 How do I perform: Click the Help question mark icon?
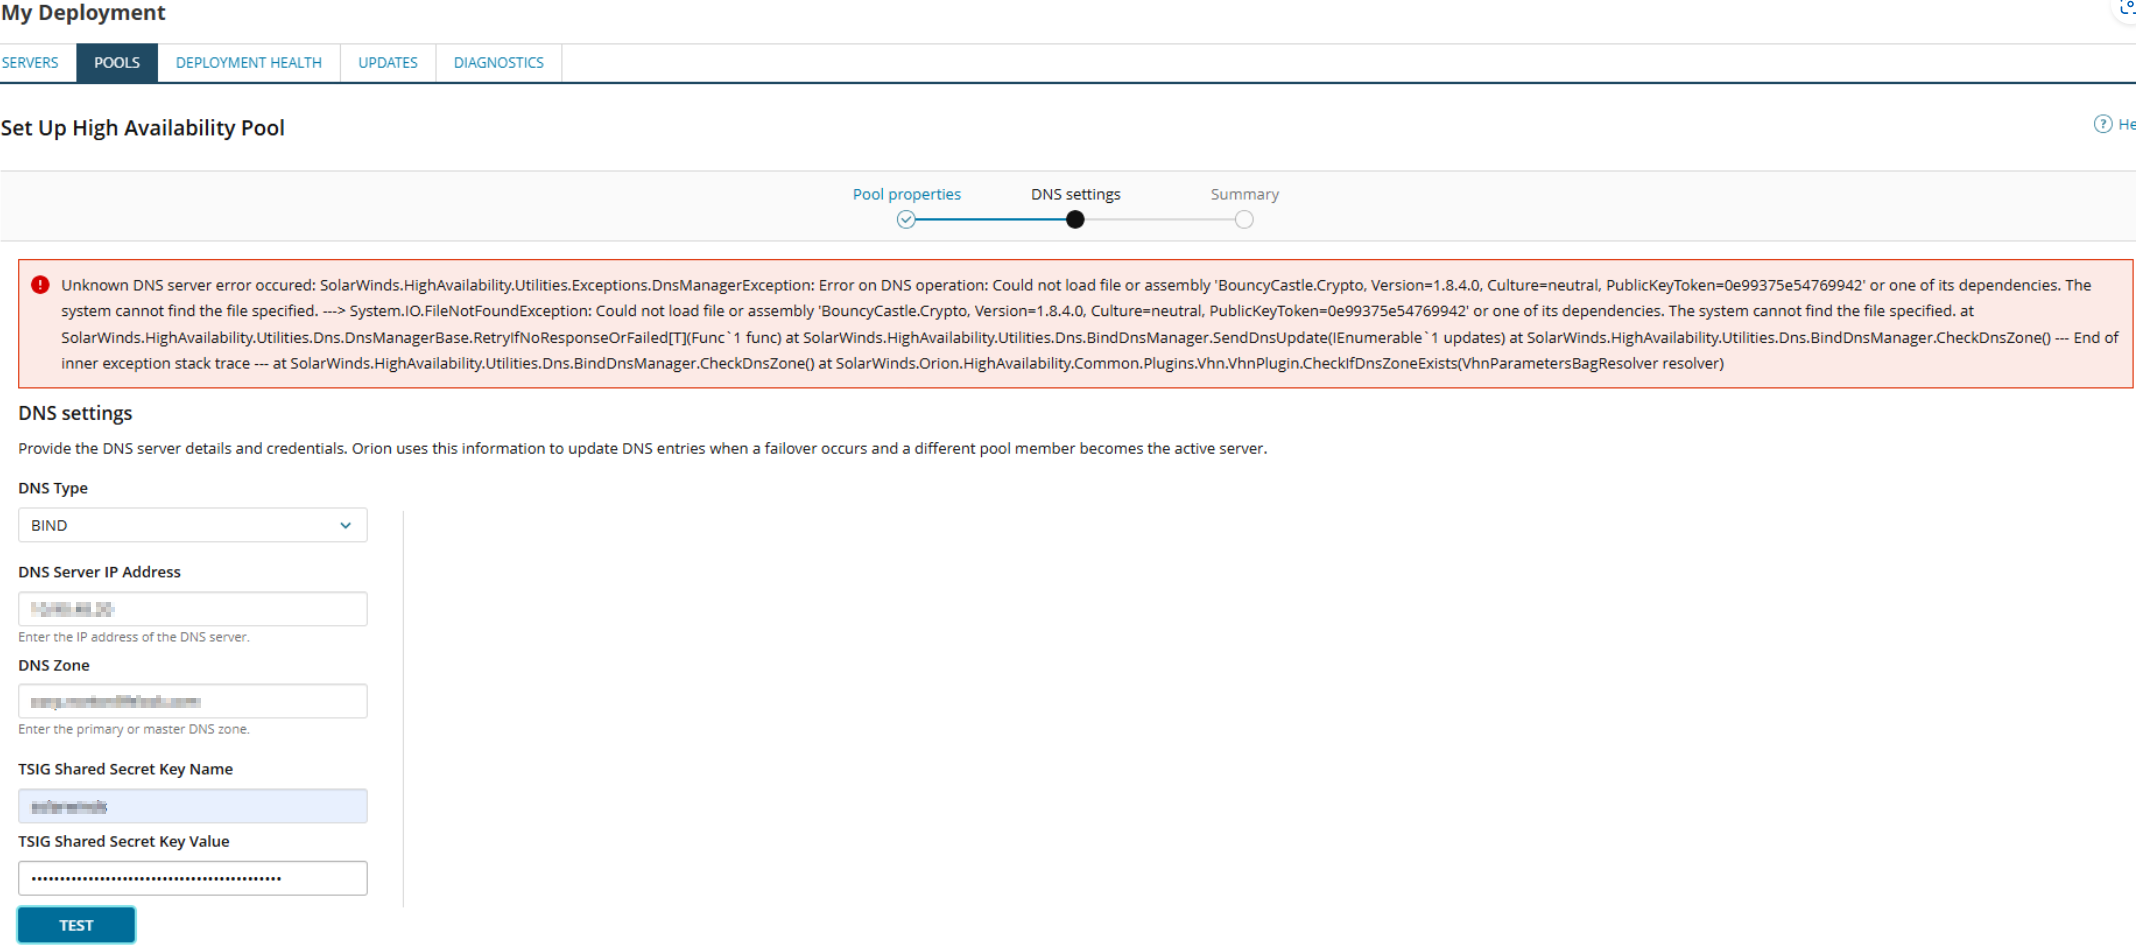point(2102,124)
